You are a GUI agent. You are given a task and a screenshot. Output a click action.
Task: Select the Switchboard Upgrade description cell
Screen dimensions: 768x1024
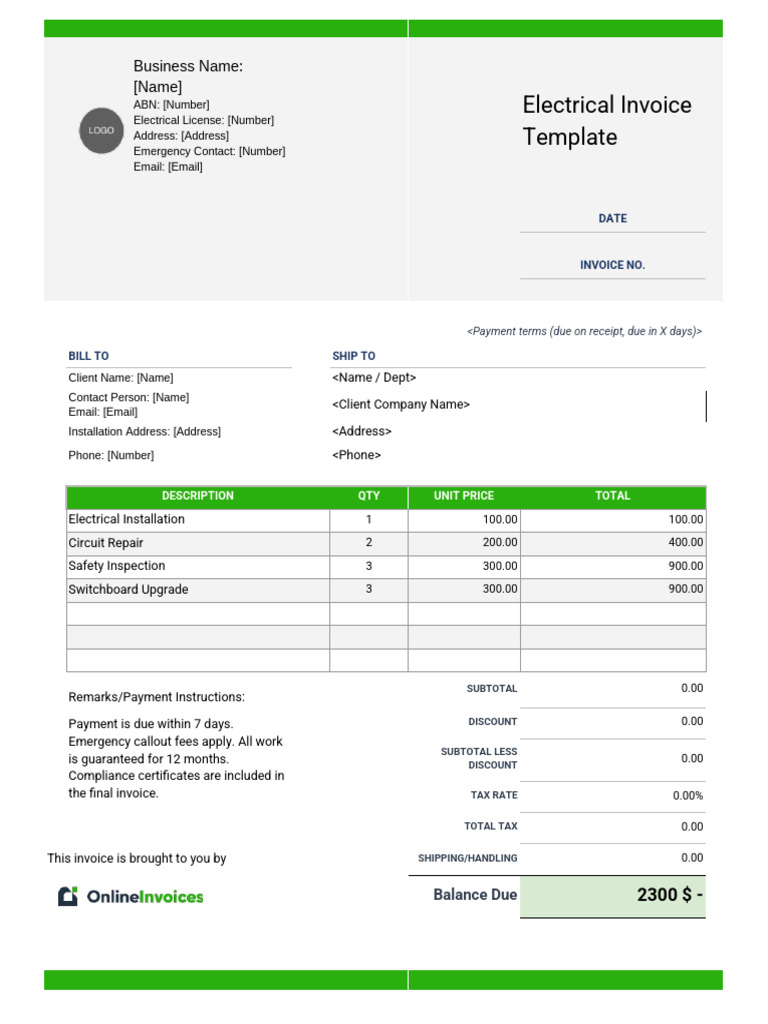pos(198,590)
